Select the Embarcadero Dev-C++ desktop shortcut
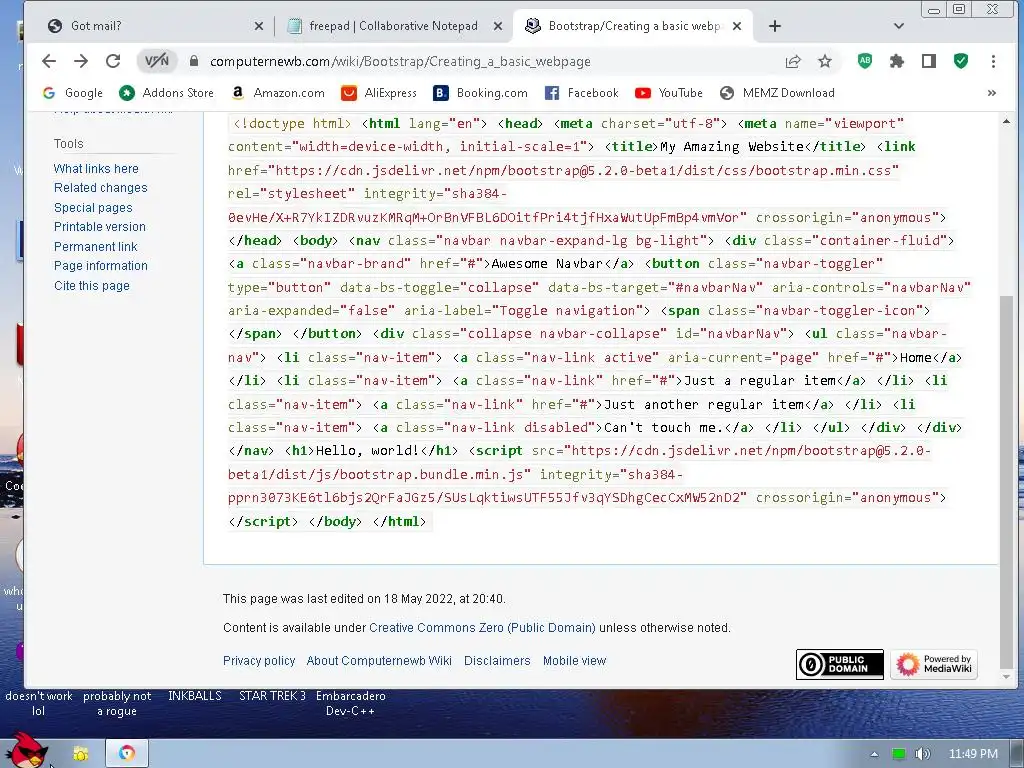The height and width of the screenshot is (768, 1024). tap(351, 703)
